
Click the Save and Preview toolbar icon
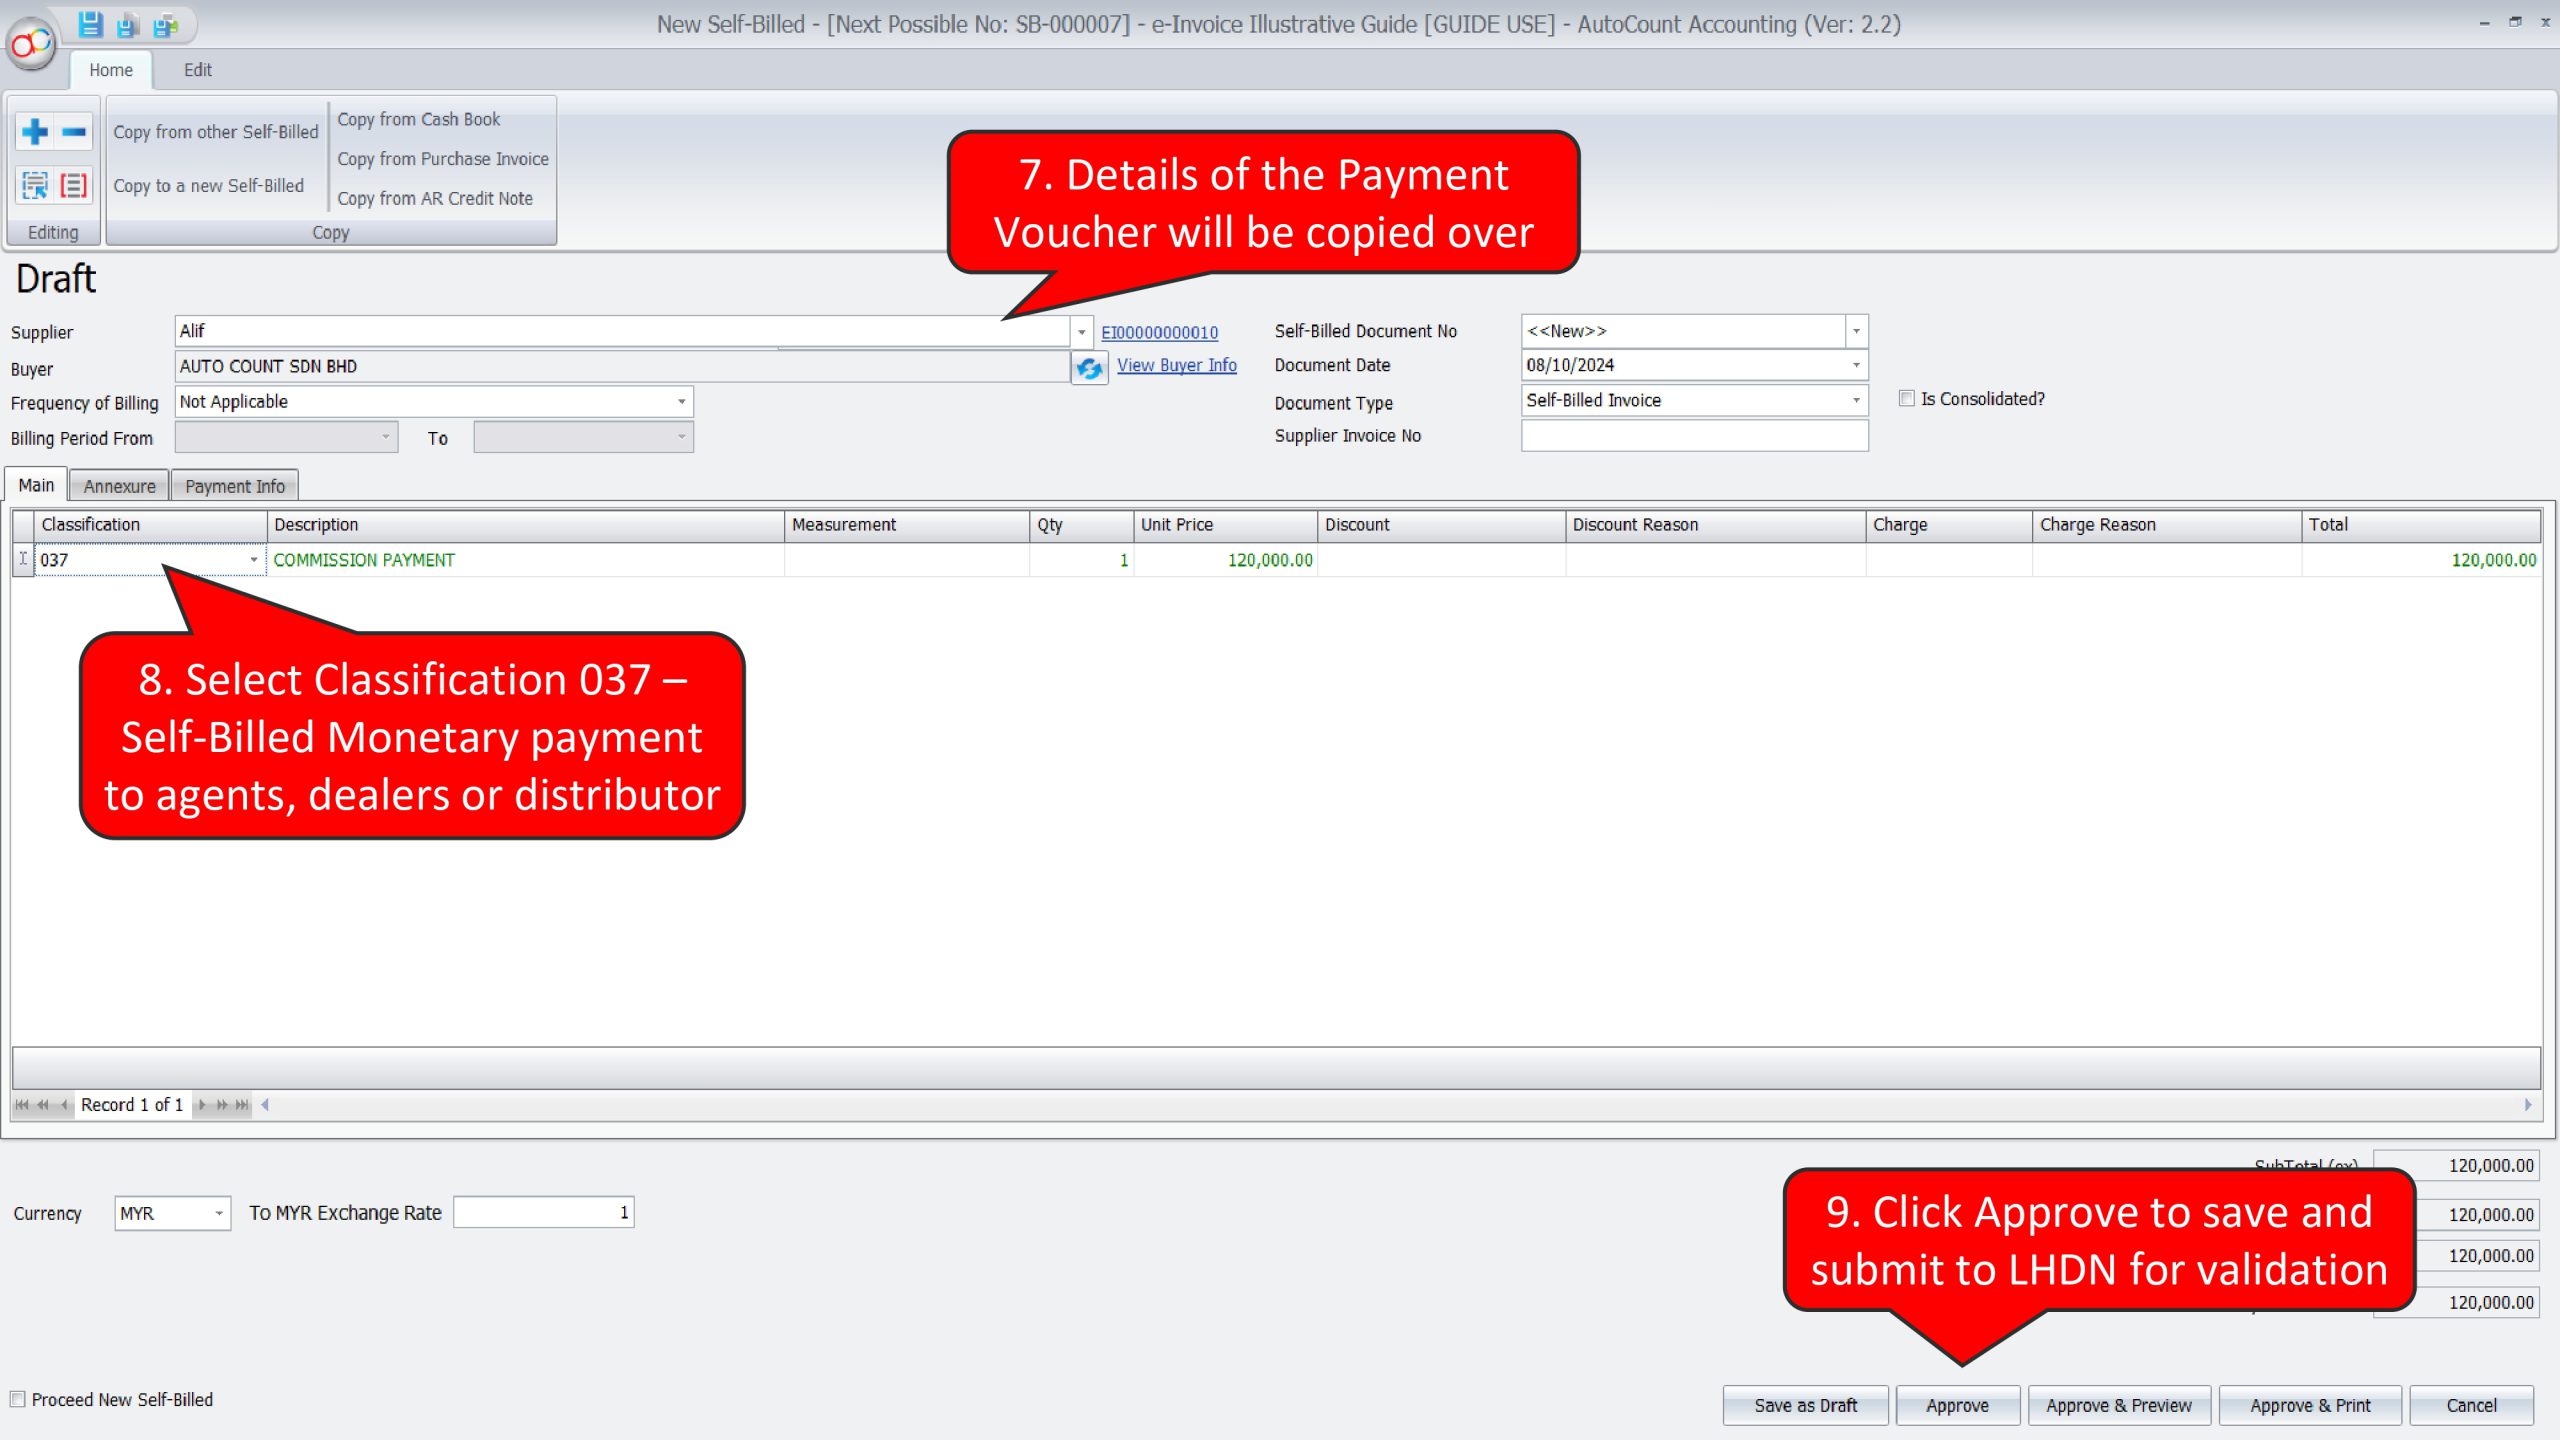[x=128, y=24]
